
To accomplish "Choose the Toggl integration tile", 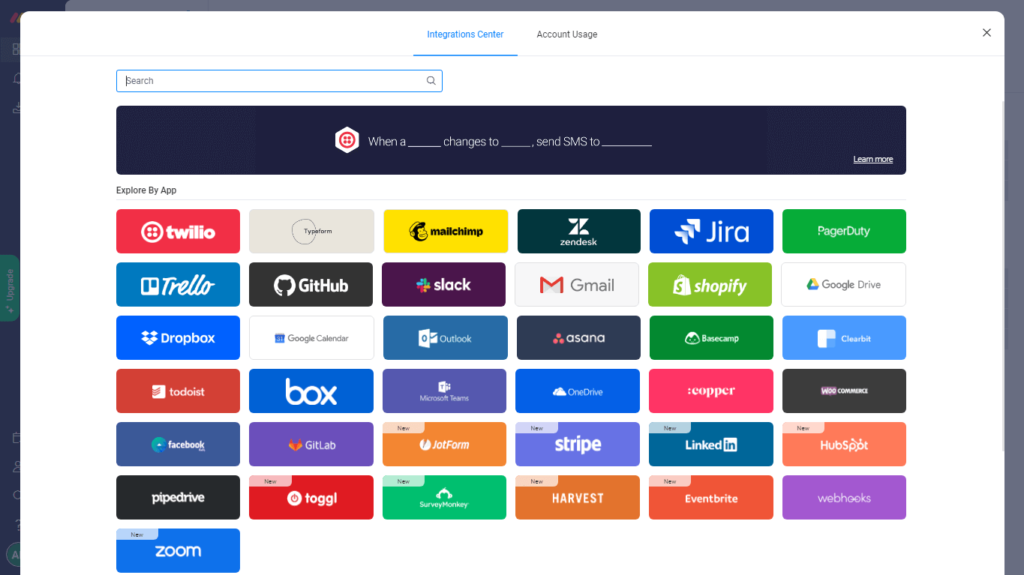I will [311, 497].
